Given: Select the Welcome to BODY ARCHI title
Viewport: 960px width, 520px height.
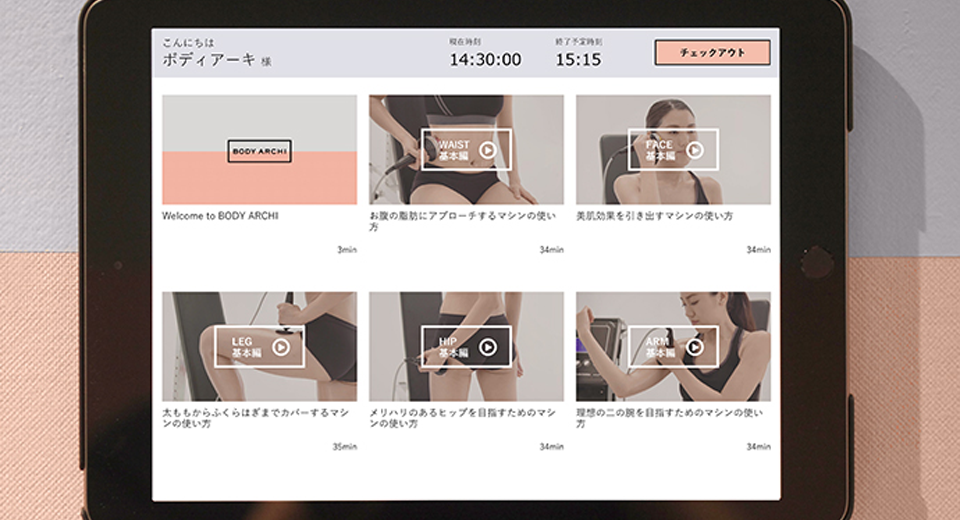Looking at the screenshot, I should point(220,216).
